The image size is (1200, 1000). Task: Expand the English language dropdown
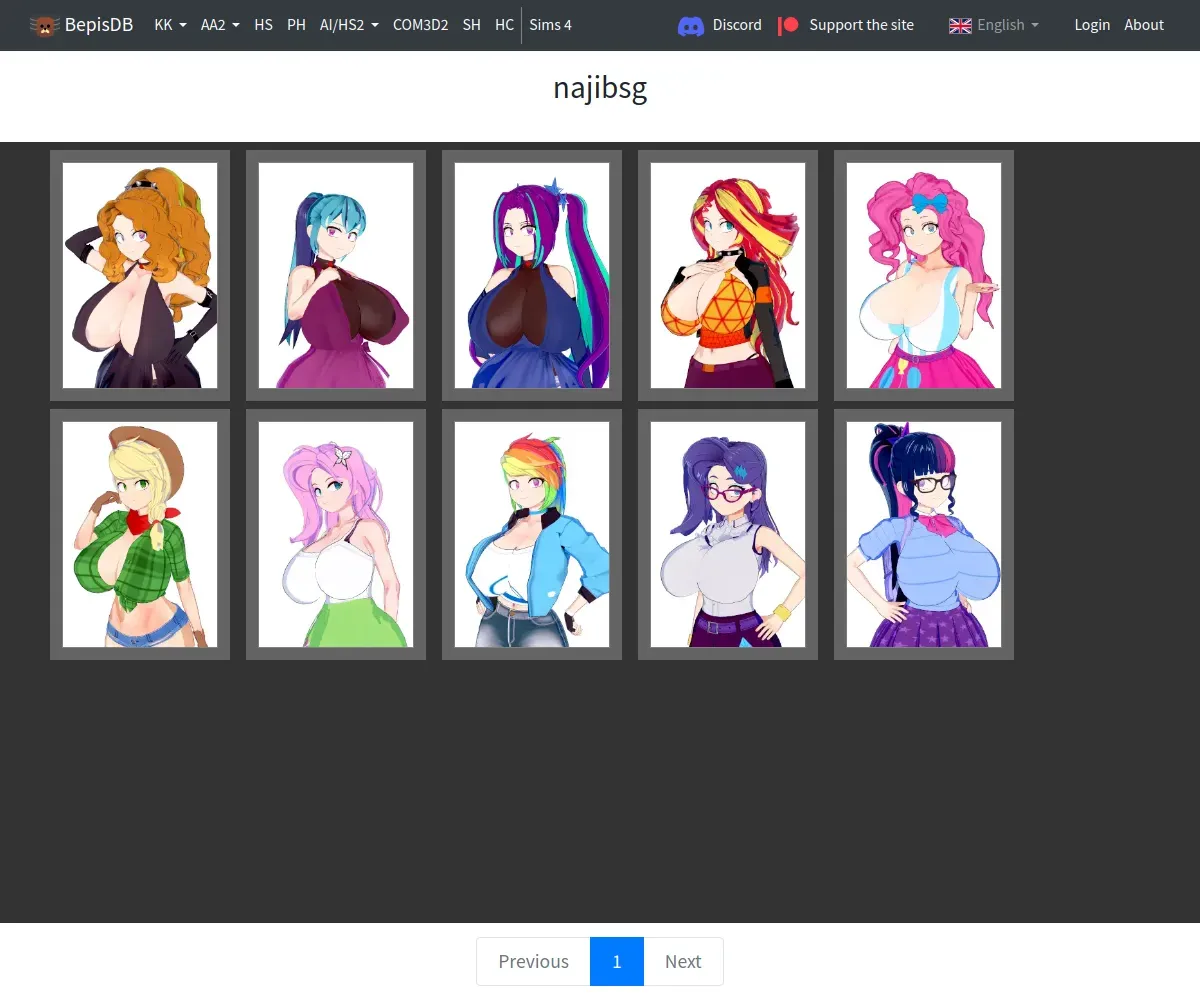coord(1008,25)
